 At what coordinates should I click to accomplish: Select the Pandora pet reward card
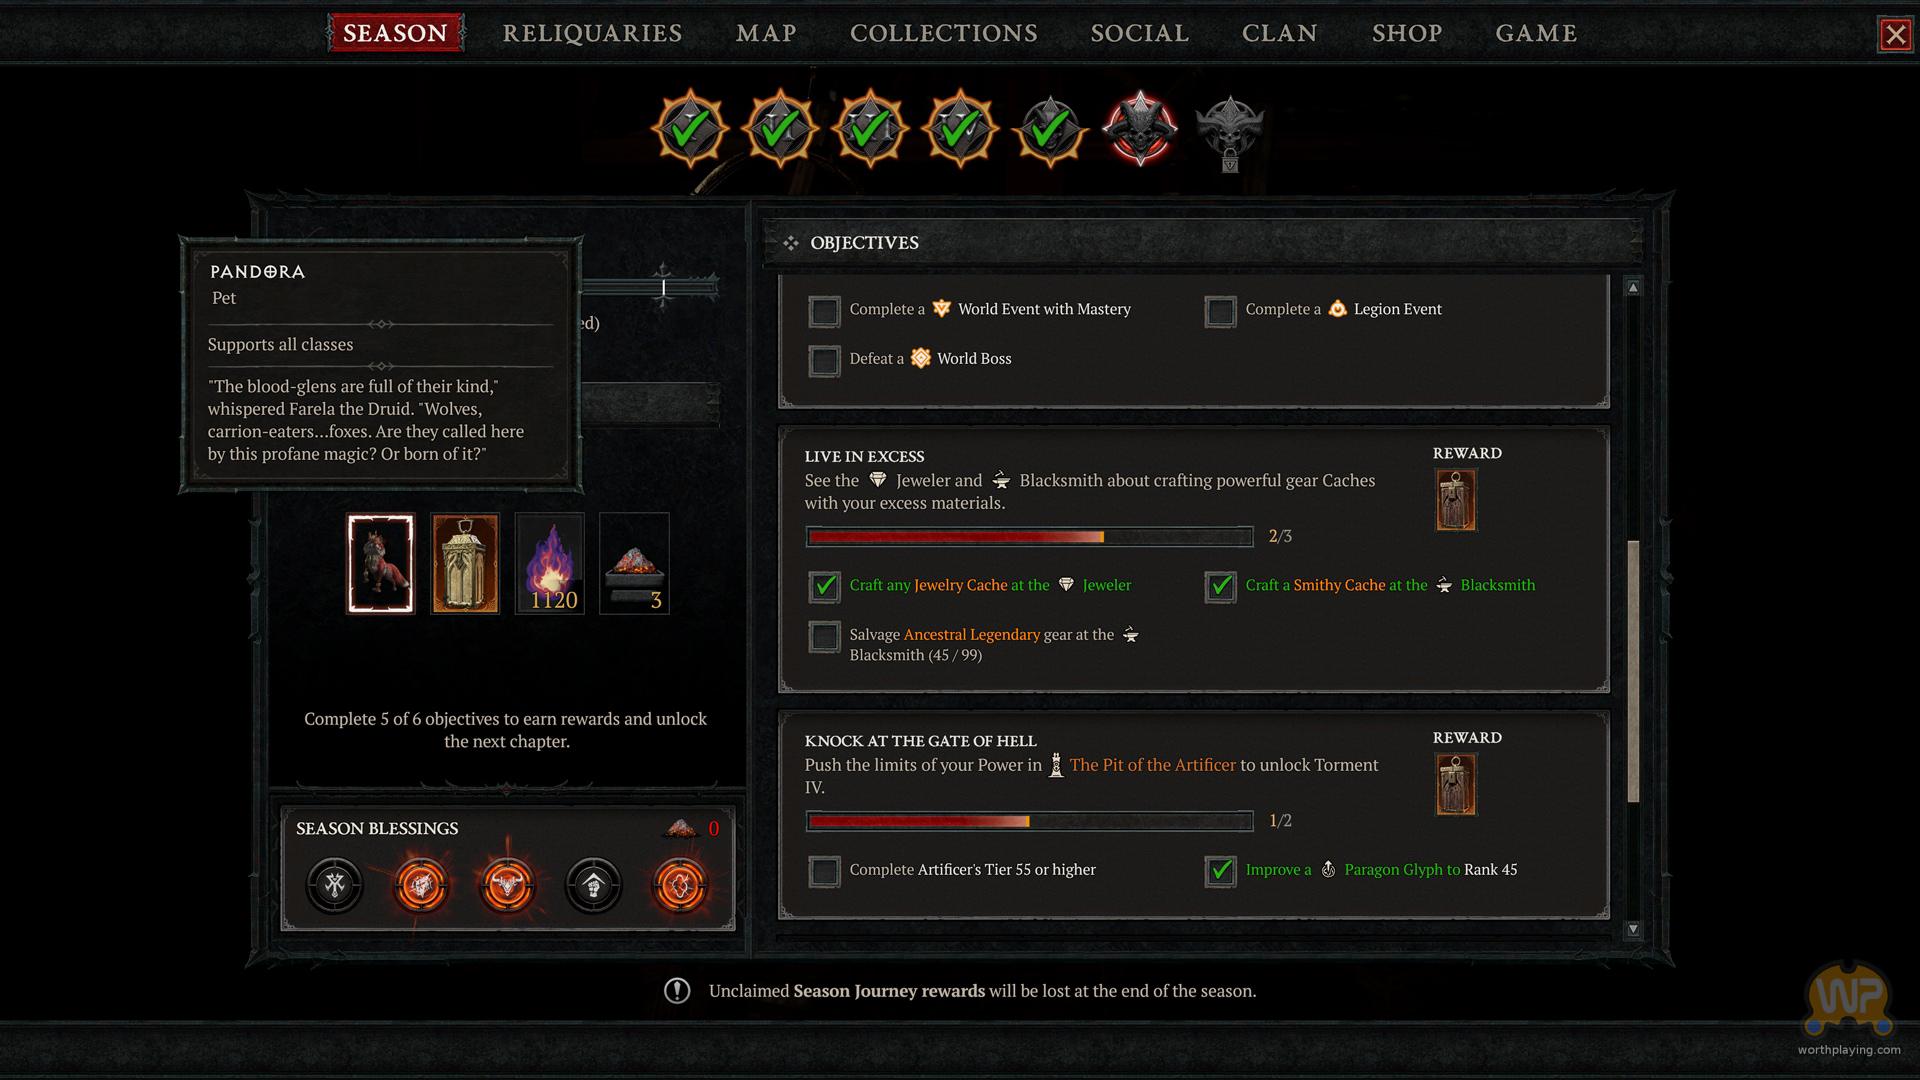click(380, 563)
